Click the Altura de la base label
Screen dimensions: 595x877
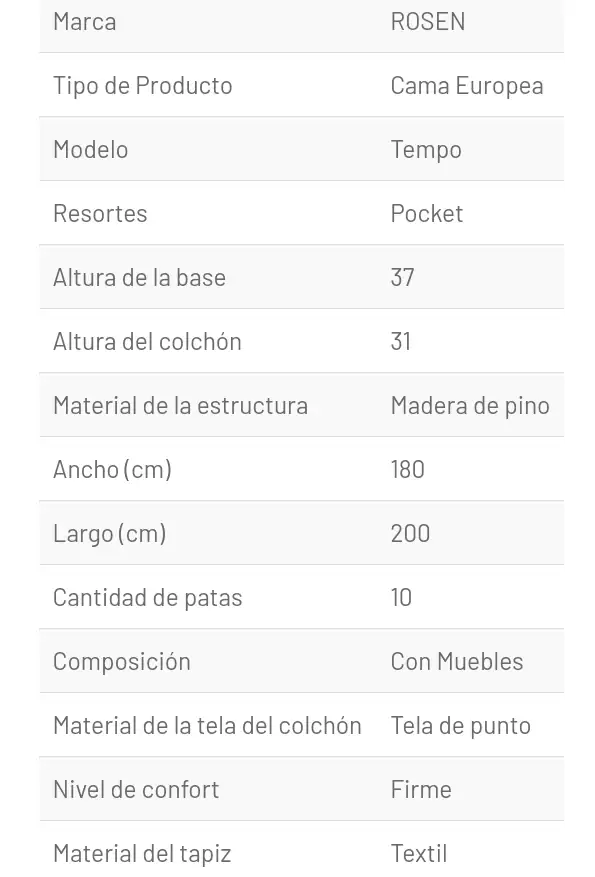[x=139, y=277]
